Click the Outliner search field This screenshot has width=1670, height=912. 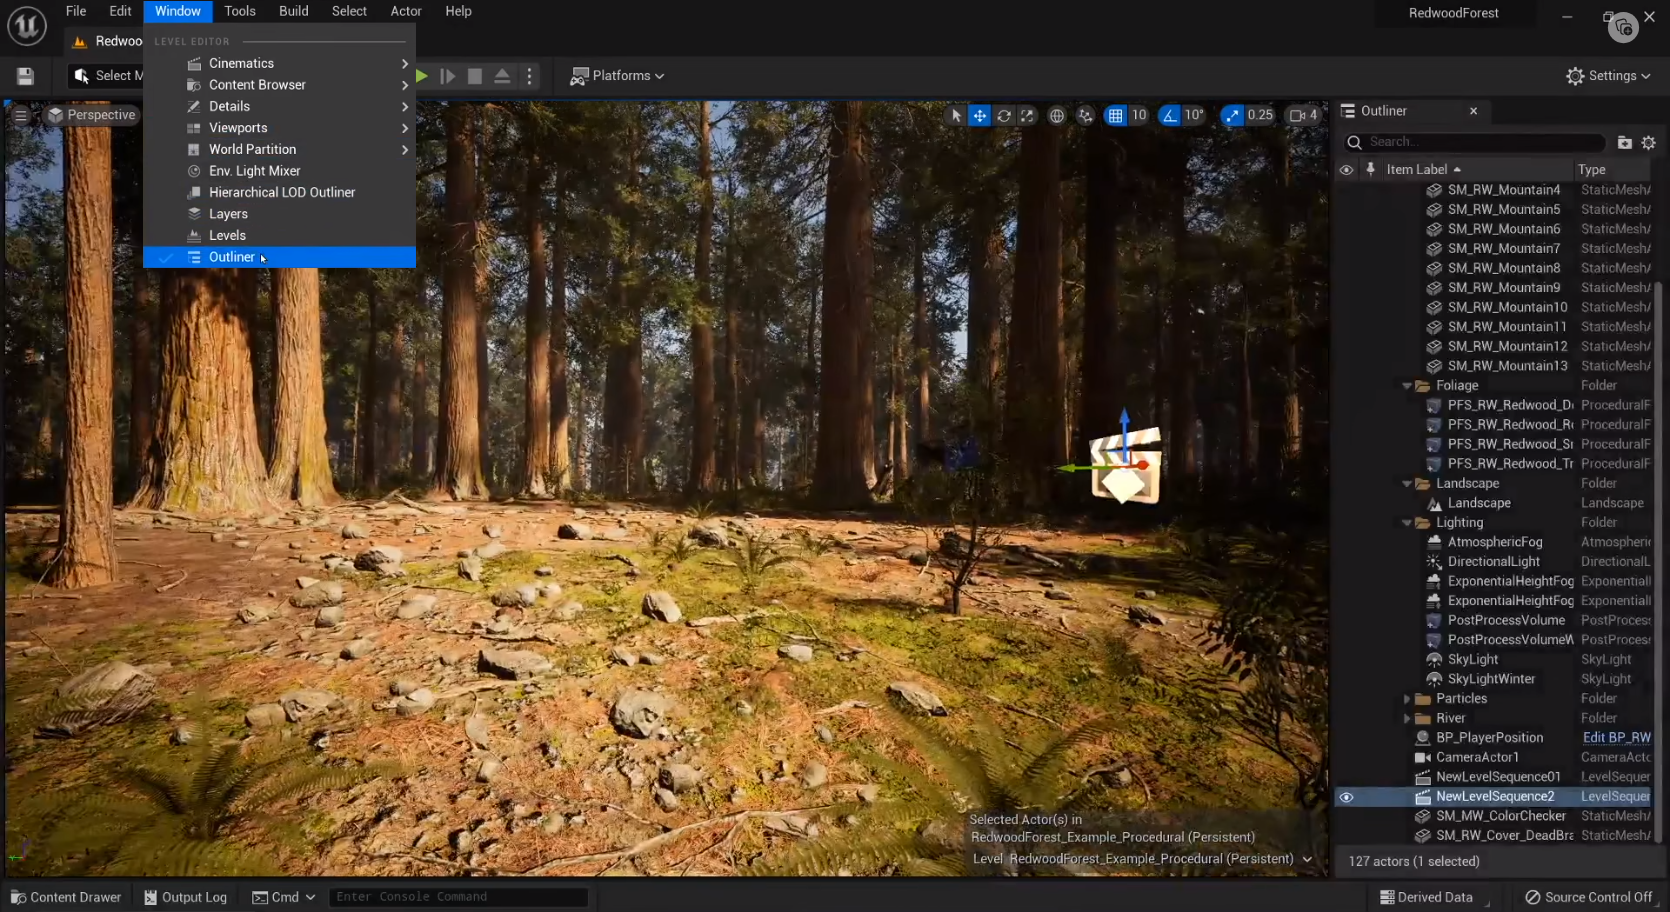coord(1480,142)
